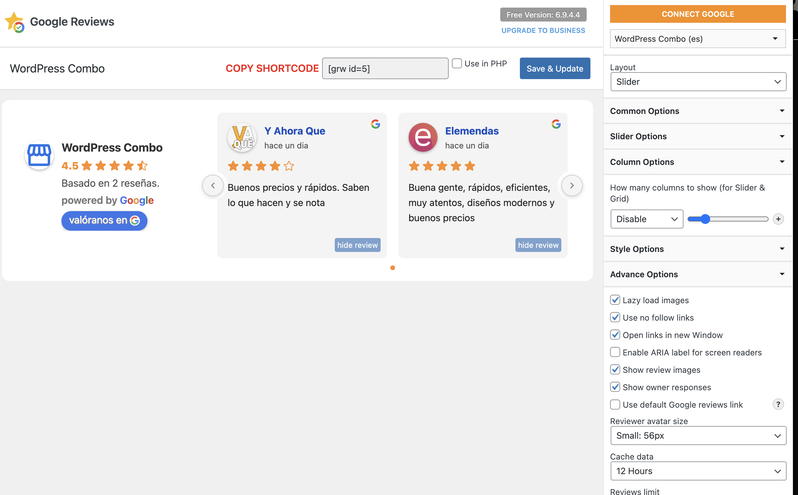Click UPGRADE TO BUSINESS link
Image resolution: width=798 pixels, height=495 pixels.
(x=543, y=31)
